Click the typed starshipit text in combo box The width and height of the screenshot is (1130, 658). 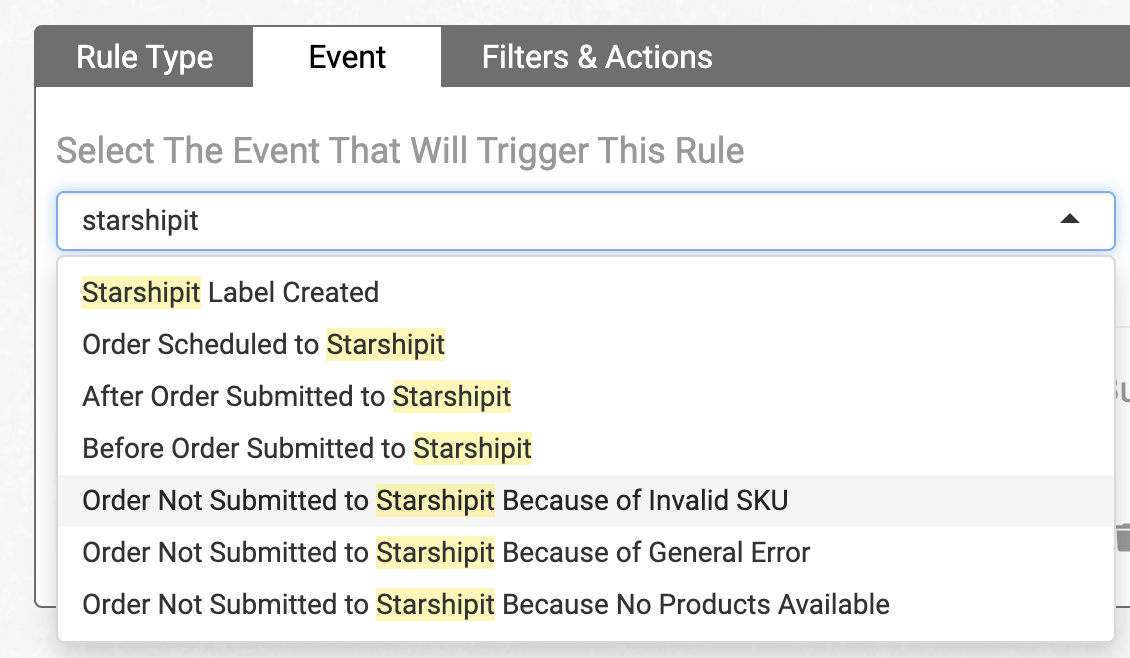pos(140,221)
